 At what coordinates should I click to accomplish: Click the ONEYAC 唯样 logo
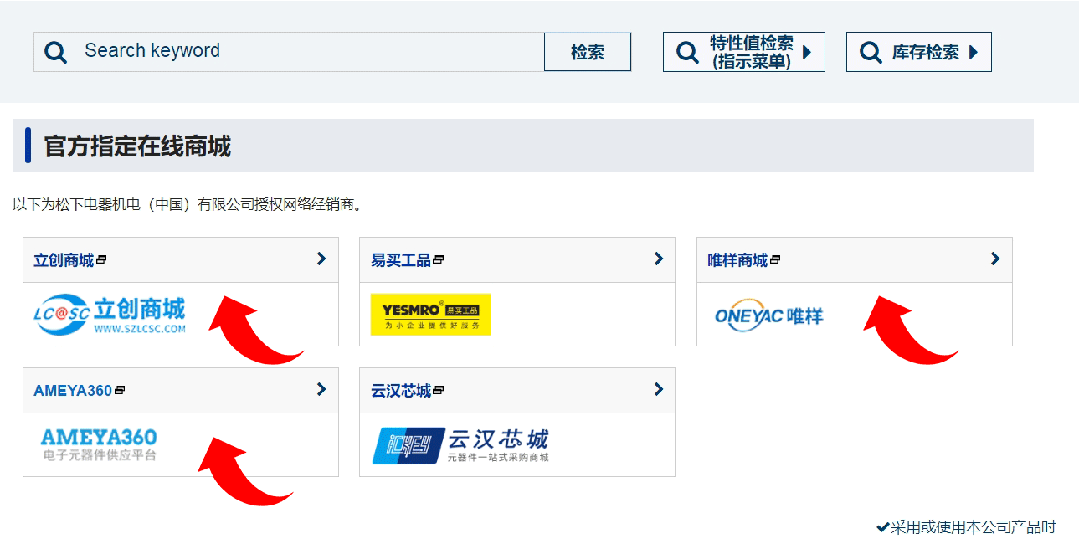[768, 316]
